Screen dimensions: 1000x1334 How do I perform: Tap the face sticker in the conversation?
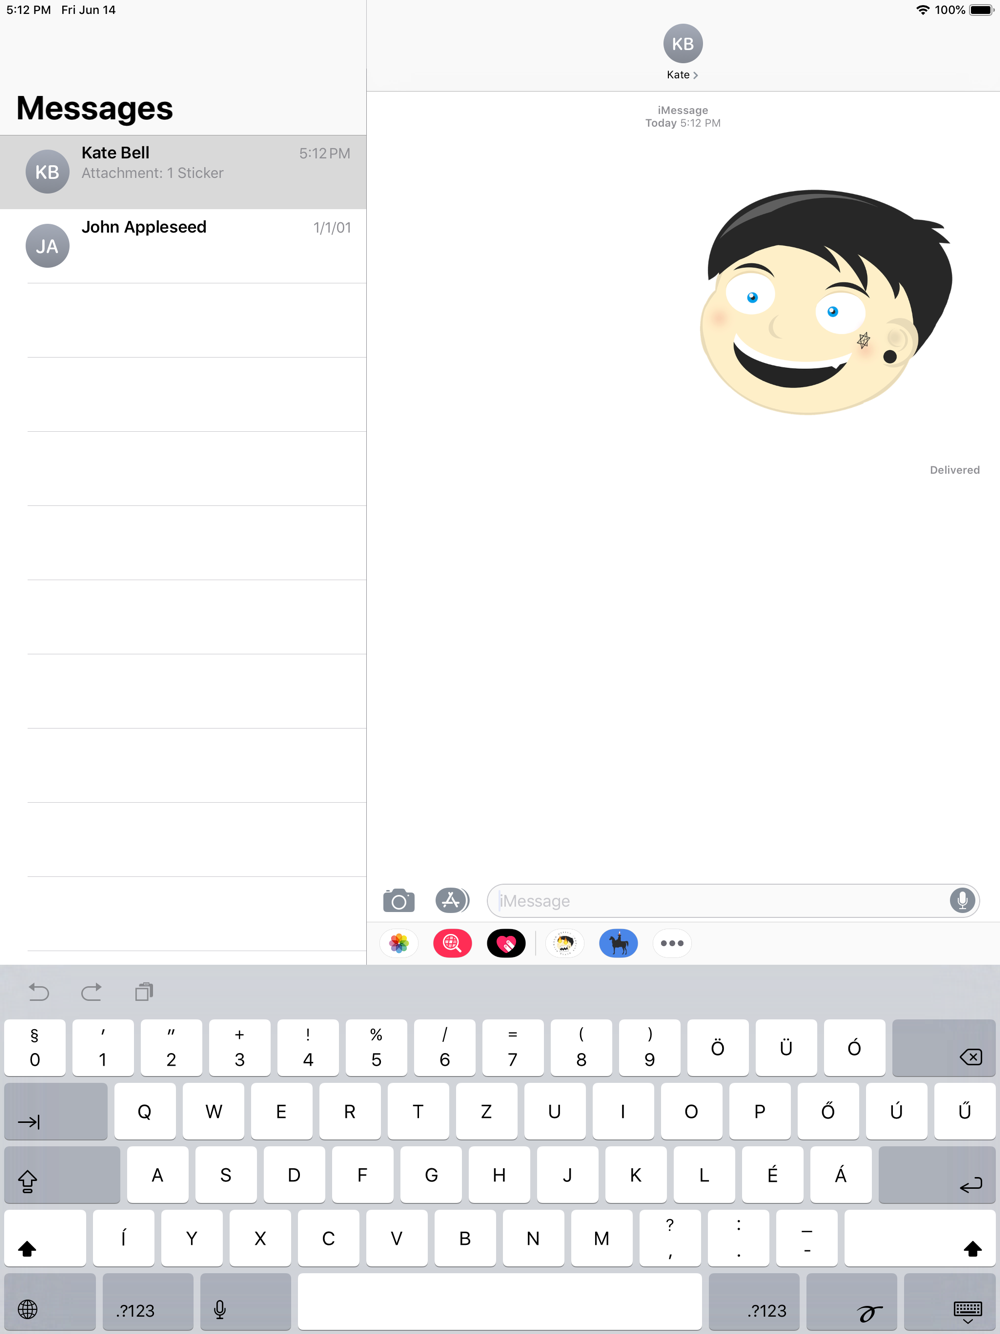tap(826, 301)
